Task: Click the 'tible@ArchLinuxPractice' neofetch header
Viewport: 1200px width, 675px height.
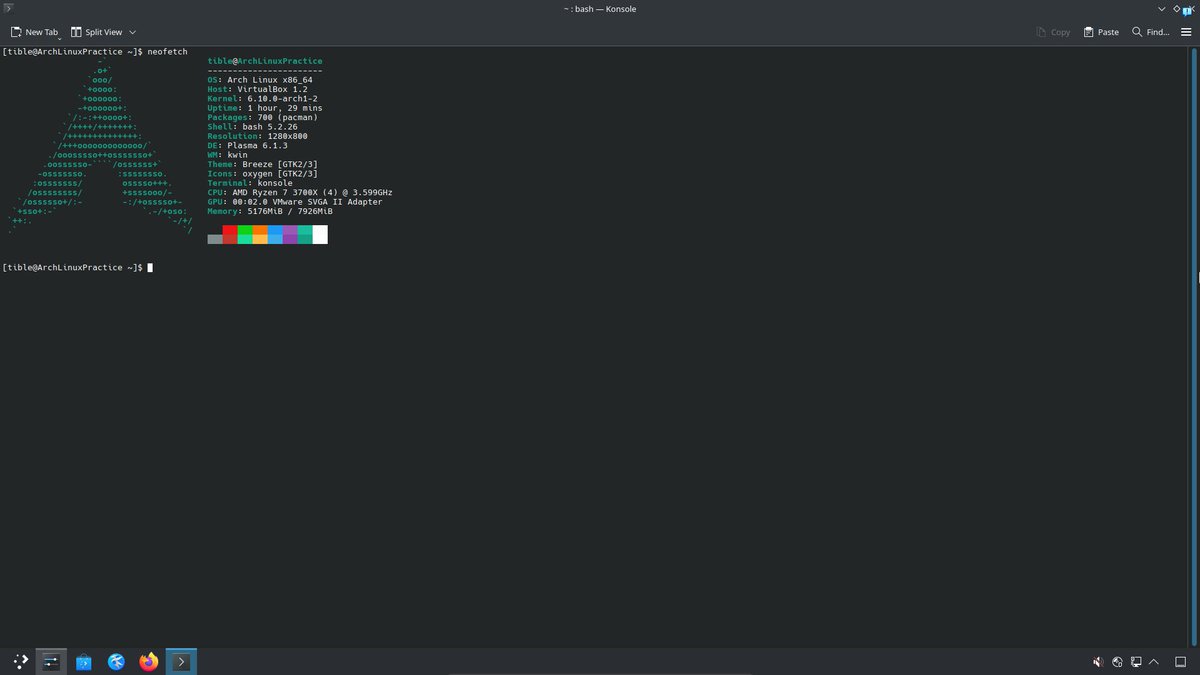Action: click(265, 61)
